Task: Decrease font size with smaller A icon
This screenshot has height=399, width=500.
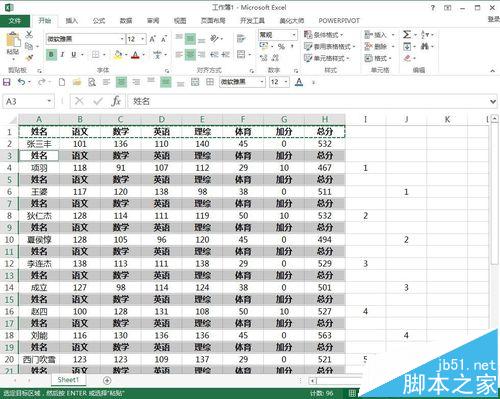Action: [164, 39]
